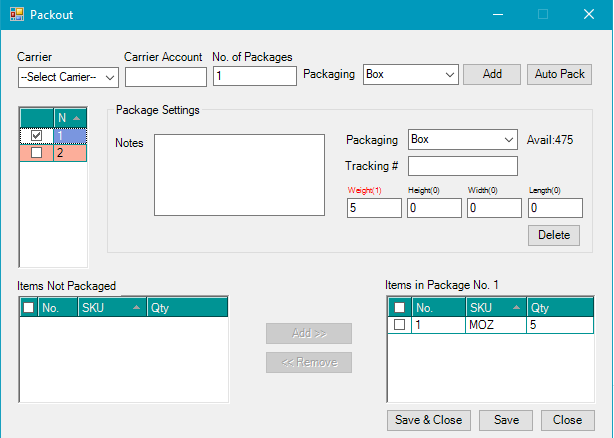The image size is (614, 438).
Task: Click the Weight input field
Action: point(374,208)
